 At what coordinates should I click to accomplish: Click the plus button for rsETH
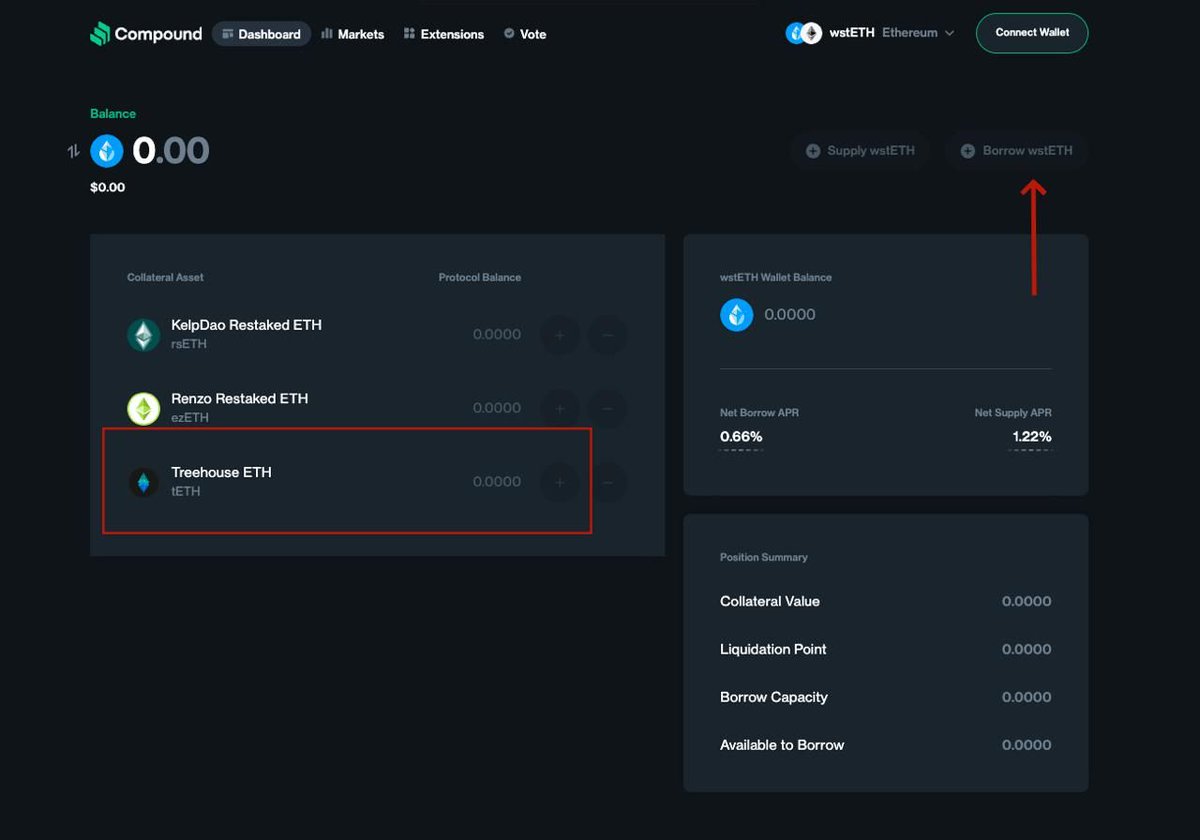[x=560, y=335]
